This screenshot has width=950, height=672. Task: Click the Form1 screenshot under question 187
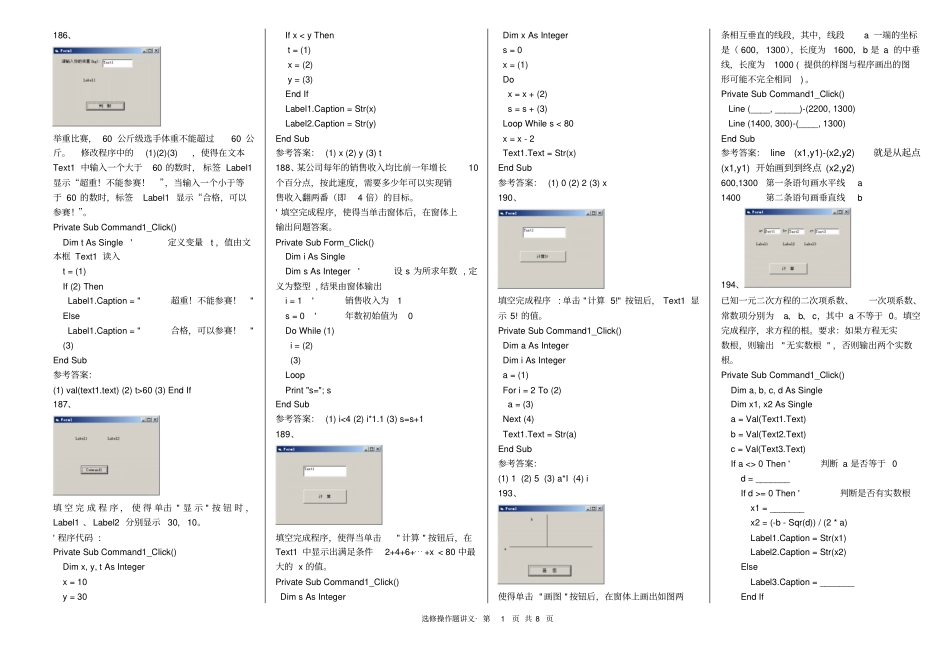pos(107,456)
